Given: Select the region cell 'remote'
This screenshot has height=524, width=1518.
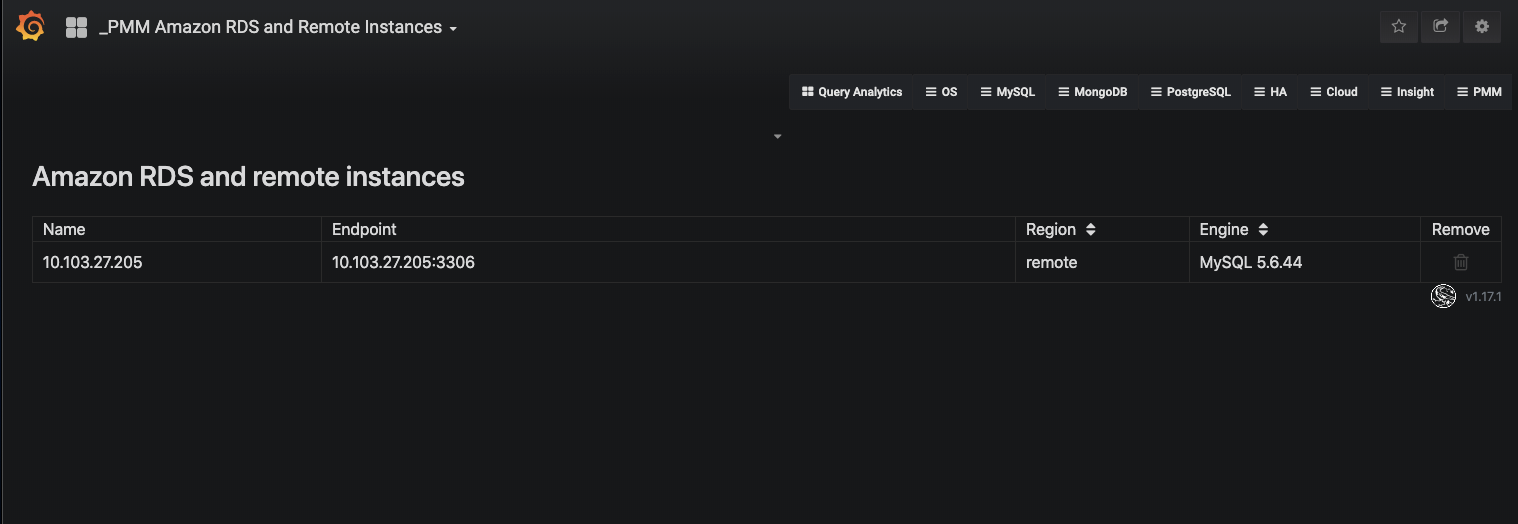Looking at the screenshot, I should pyautogui.click(x=1102, y=262).
